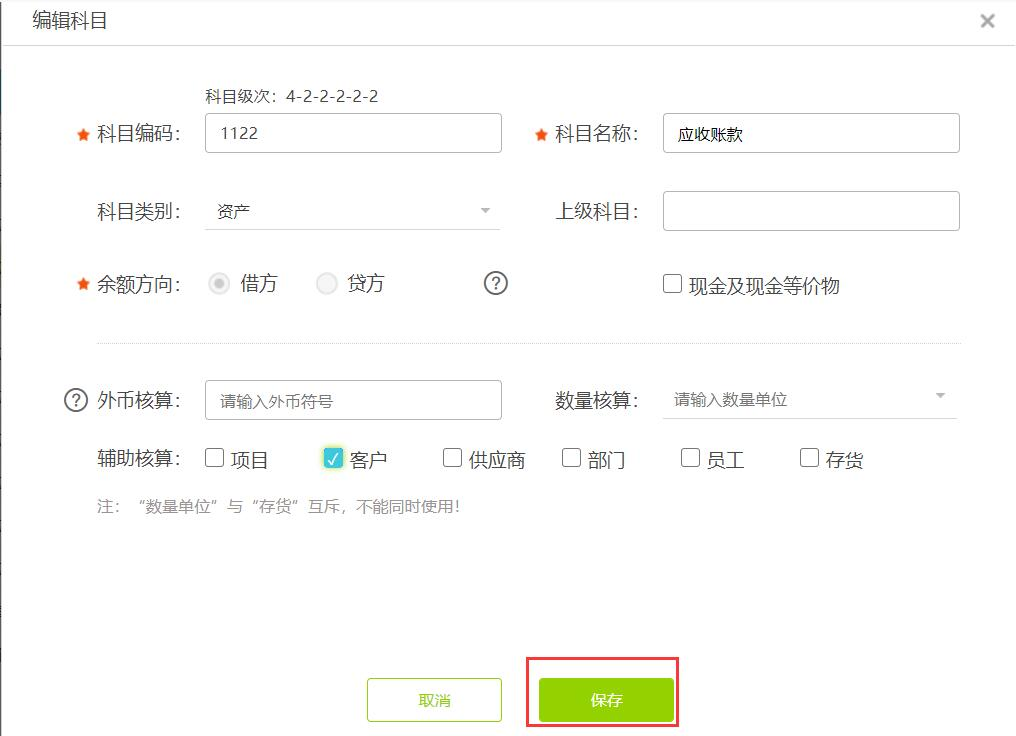Click the 保存 button

click(x=604, y=700)
